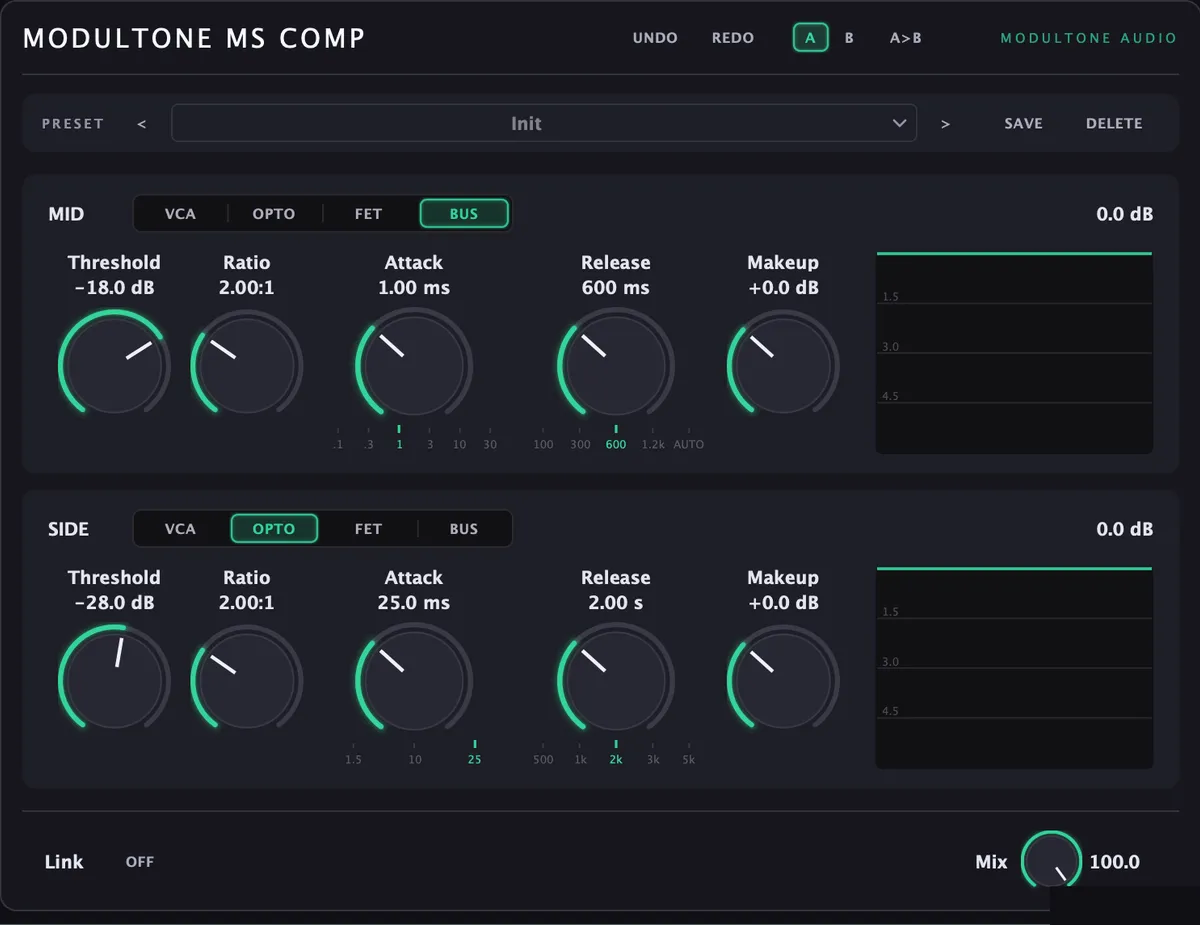Click SIDE Attack value 25.0 ms

coord(414,603)
